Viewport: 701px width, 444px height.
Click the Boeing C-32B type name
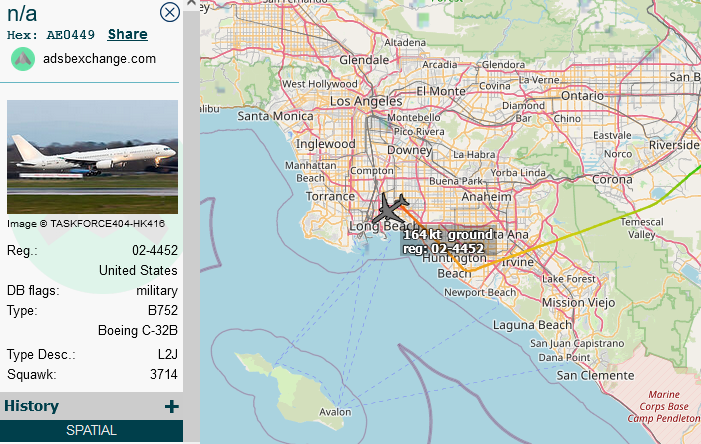(138, 330)
